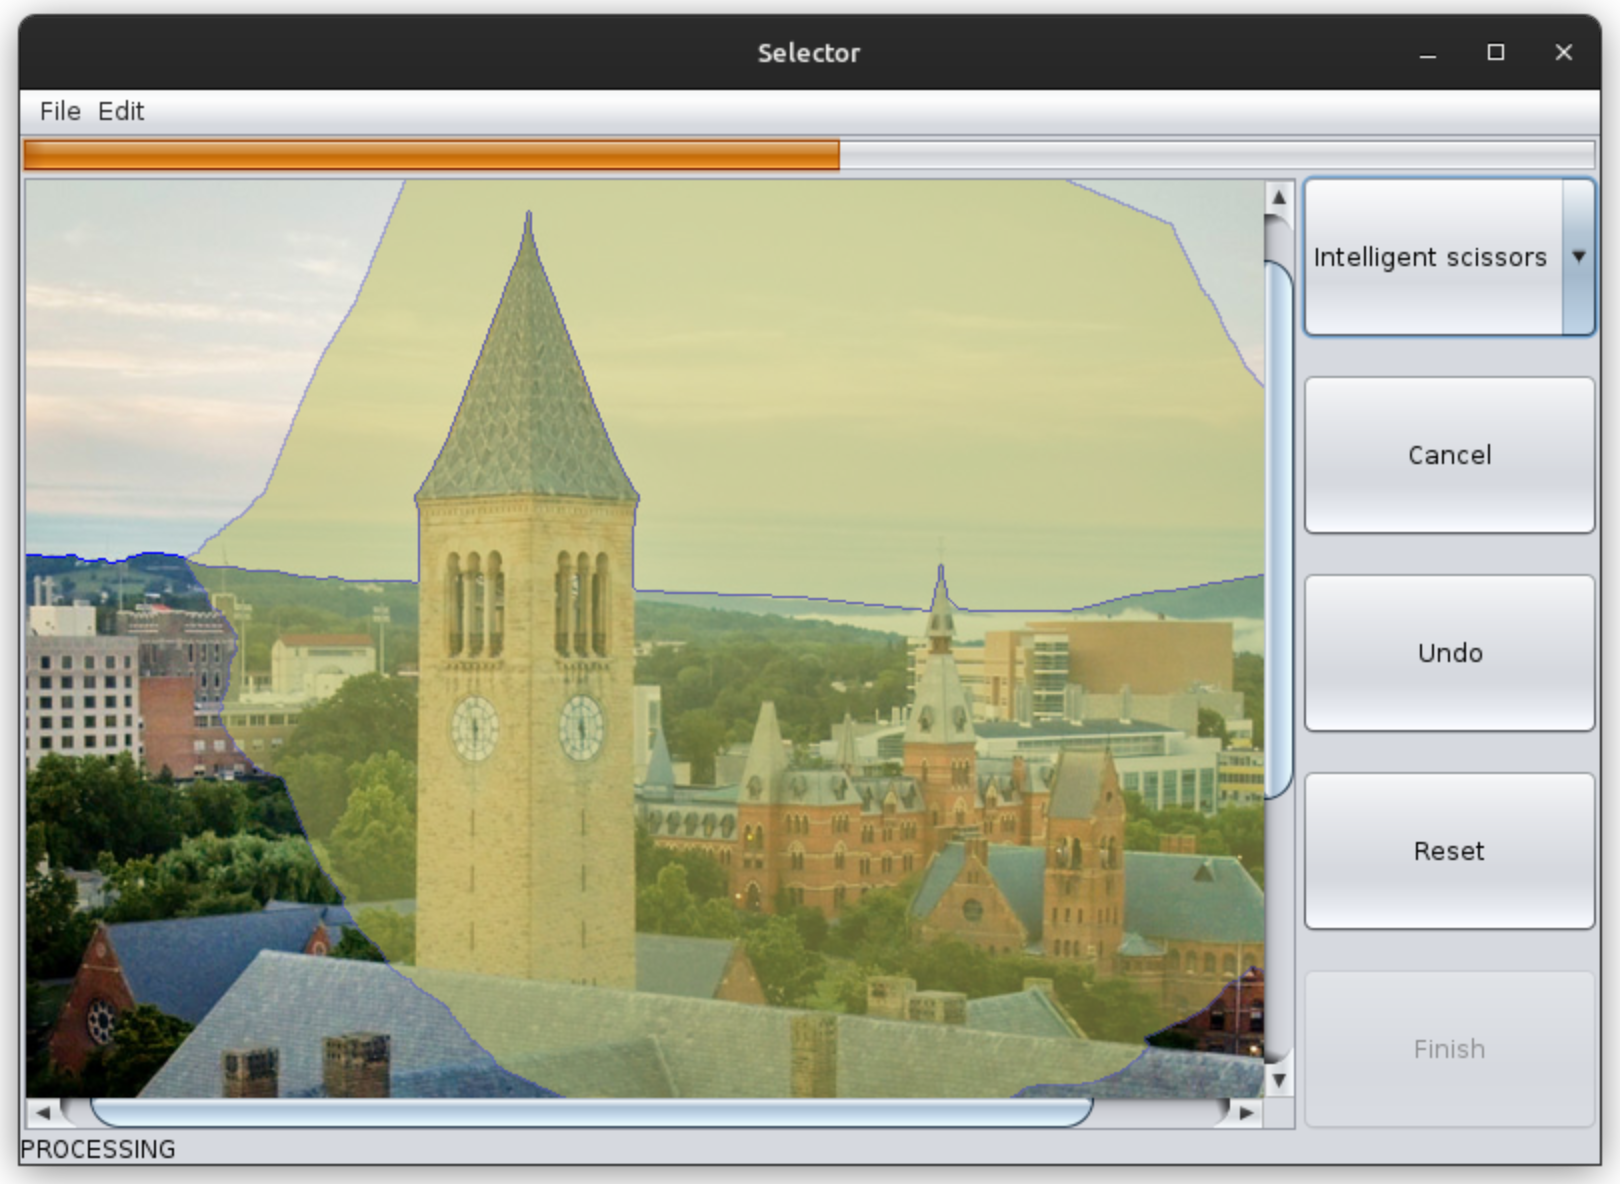Click the greyed-out Finish button
1620x1184 pixels.
pos(1448,1049)
